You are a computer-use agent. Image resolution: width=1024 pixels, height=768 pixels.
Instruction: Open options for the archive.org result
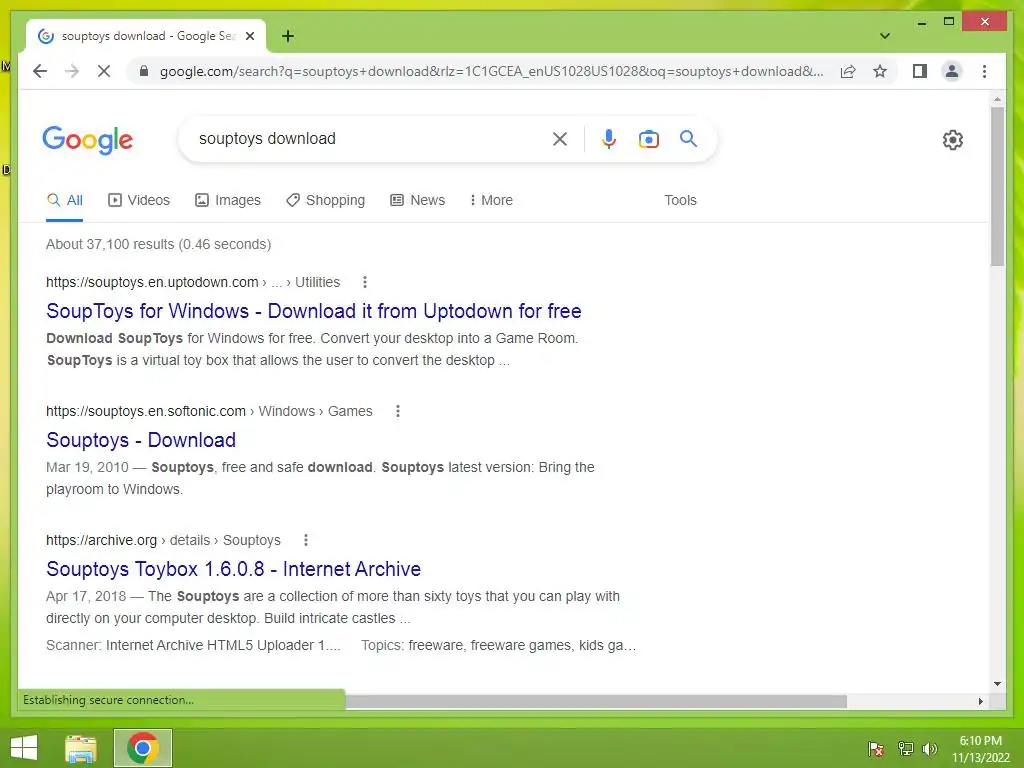(306, 540)
